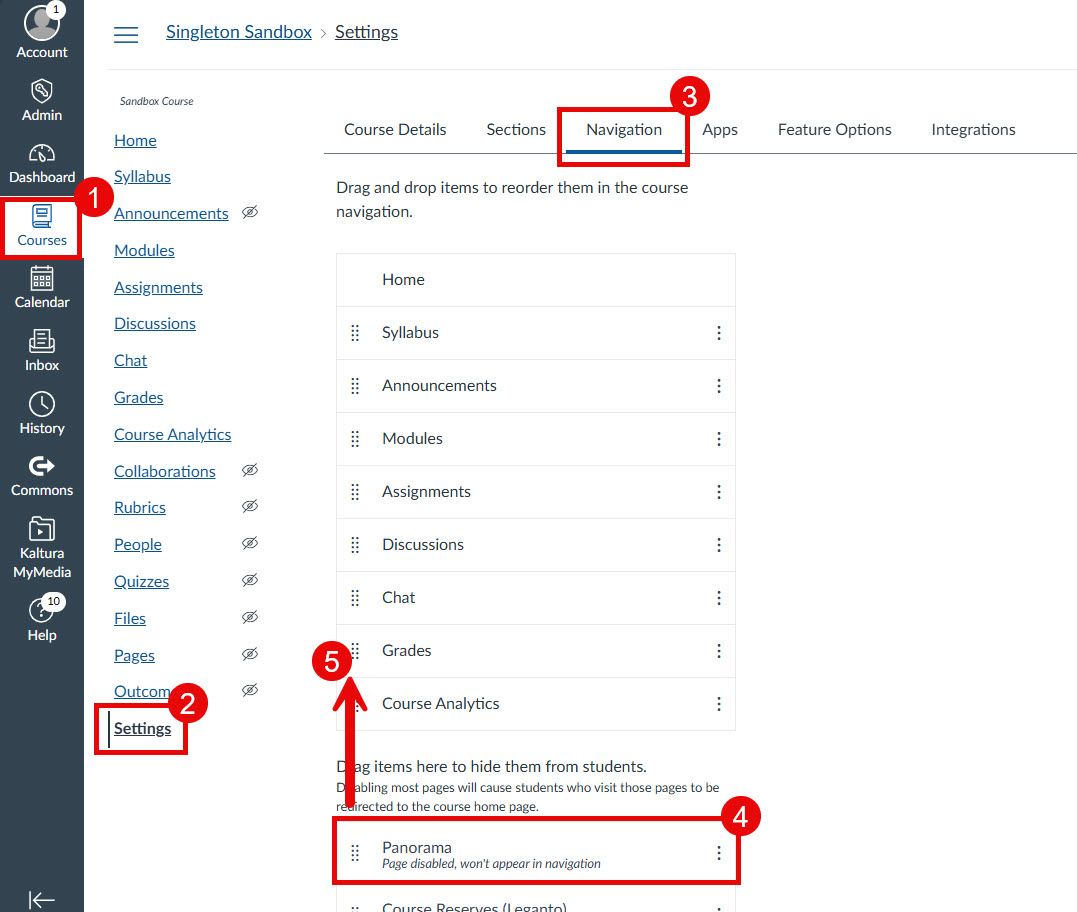The image size is (1077, 912).
Task: Click the hamburger menu at top left
Action: click(x=126, y=33)
